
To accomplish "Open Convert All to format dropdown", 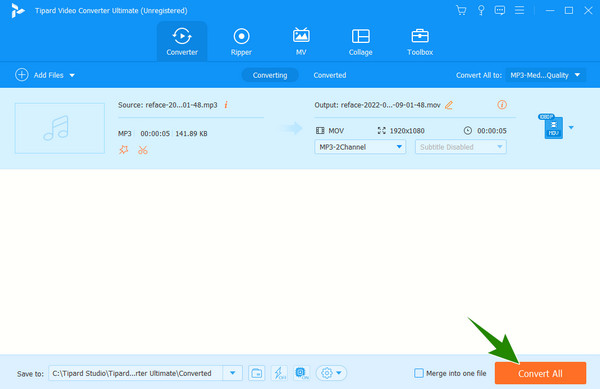I will click(x=545, y=75).
